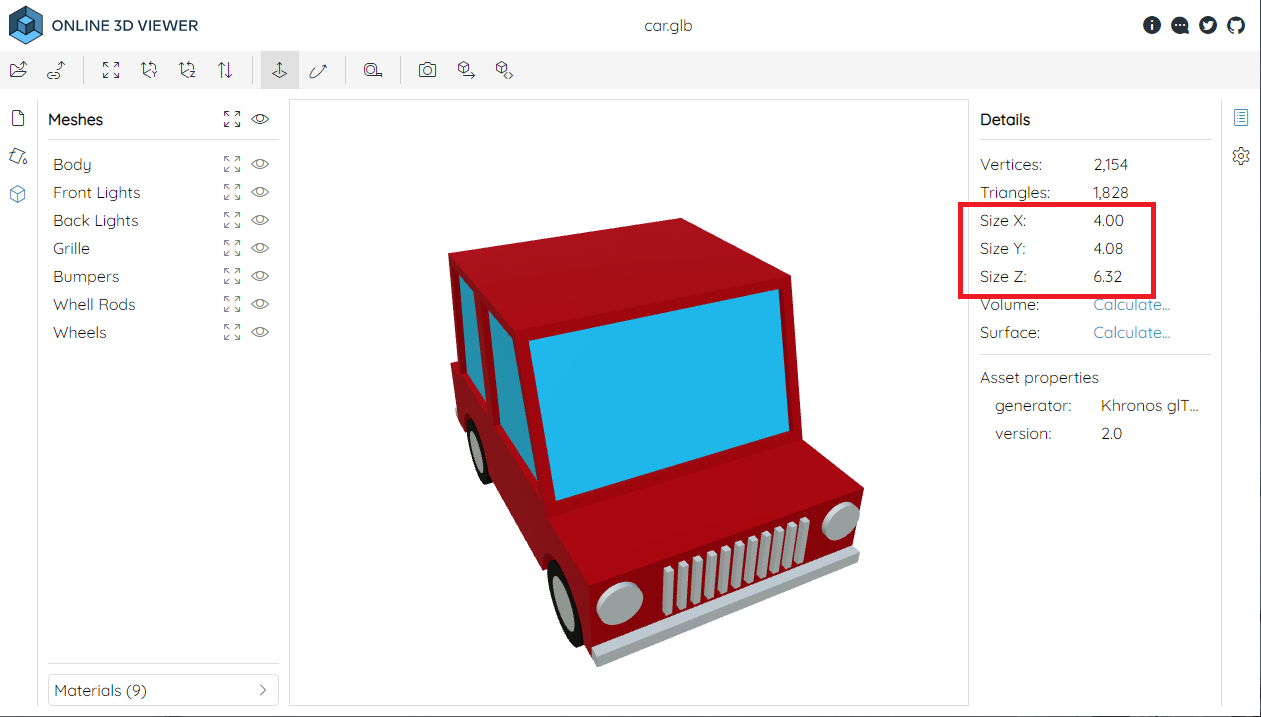Fit view to the Grille mesh

tap(232, 247)
